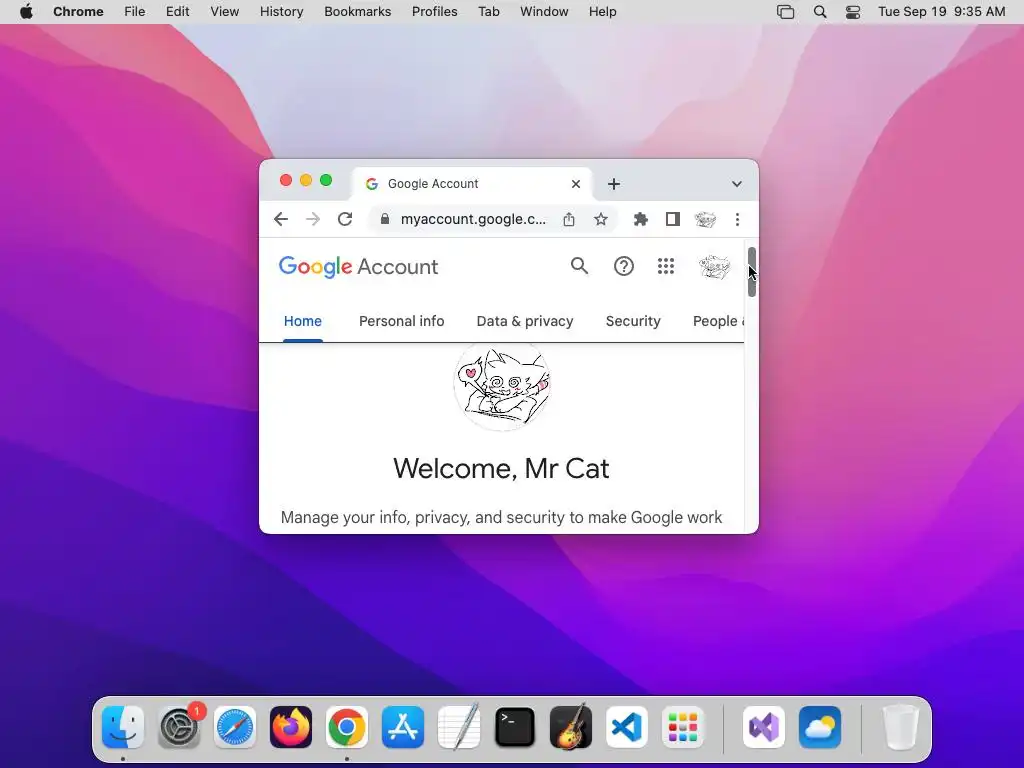Open the History menu
Image resolution: width=1024 pixels, height=768 pixels.
[x=281, y=12]
